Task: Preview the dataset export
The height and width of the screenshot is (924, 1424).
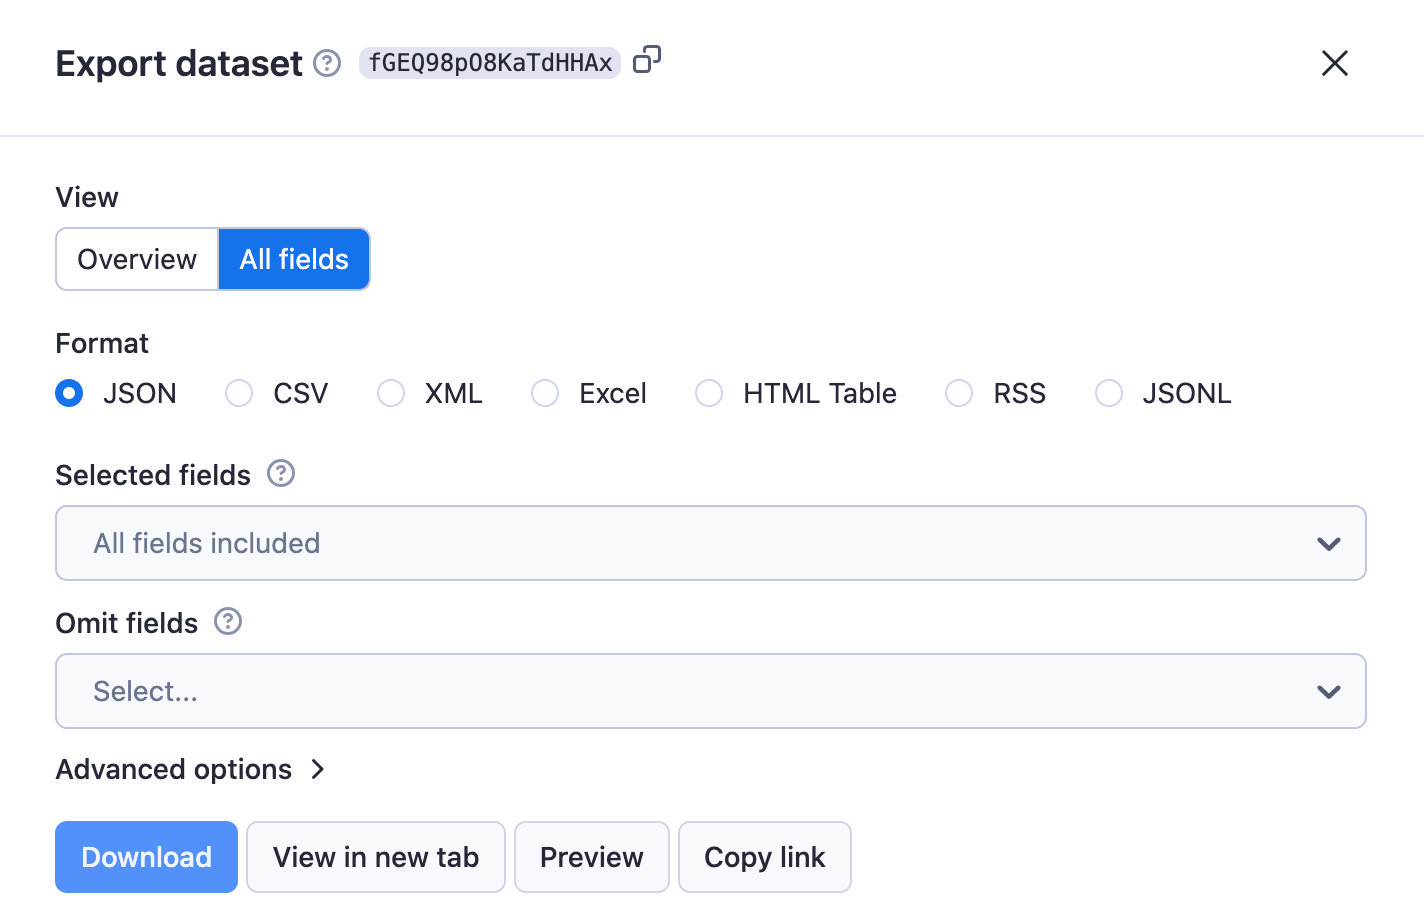Action: click(591, 856)
